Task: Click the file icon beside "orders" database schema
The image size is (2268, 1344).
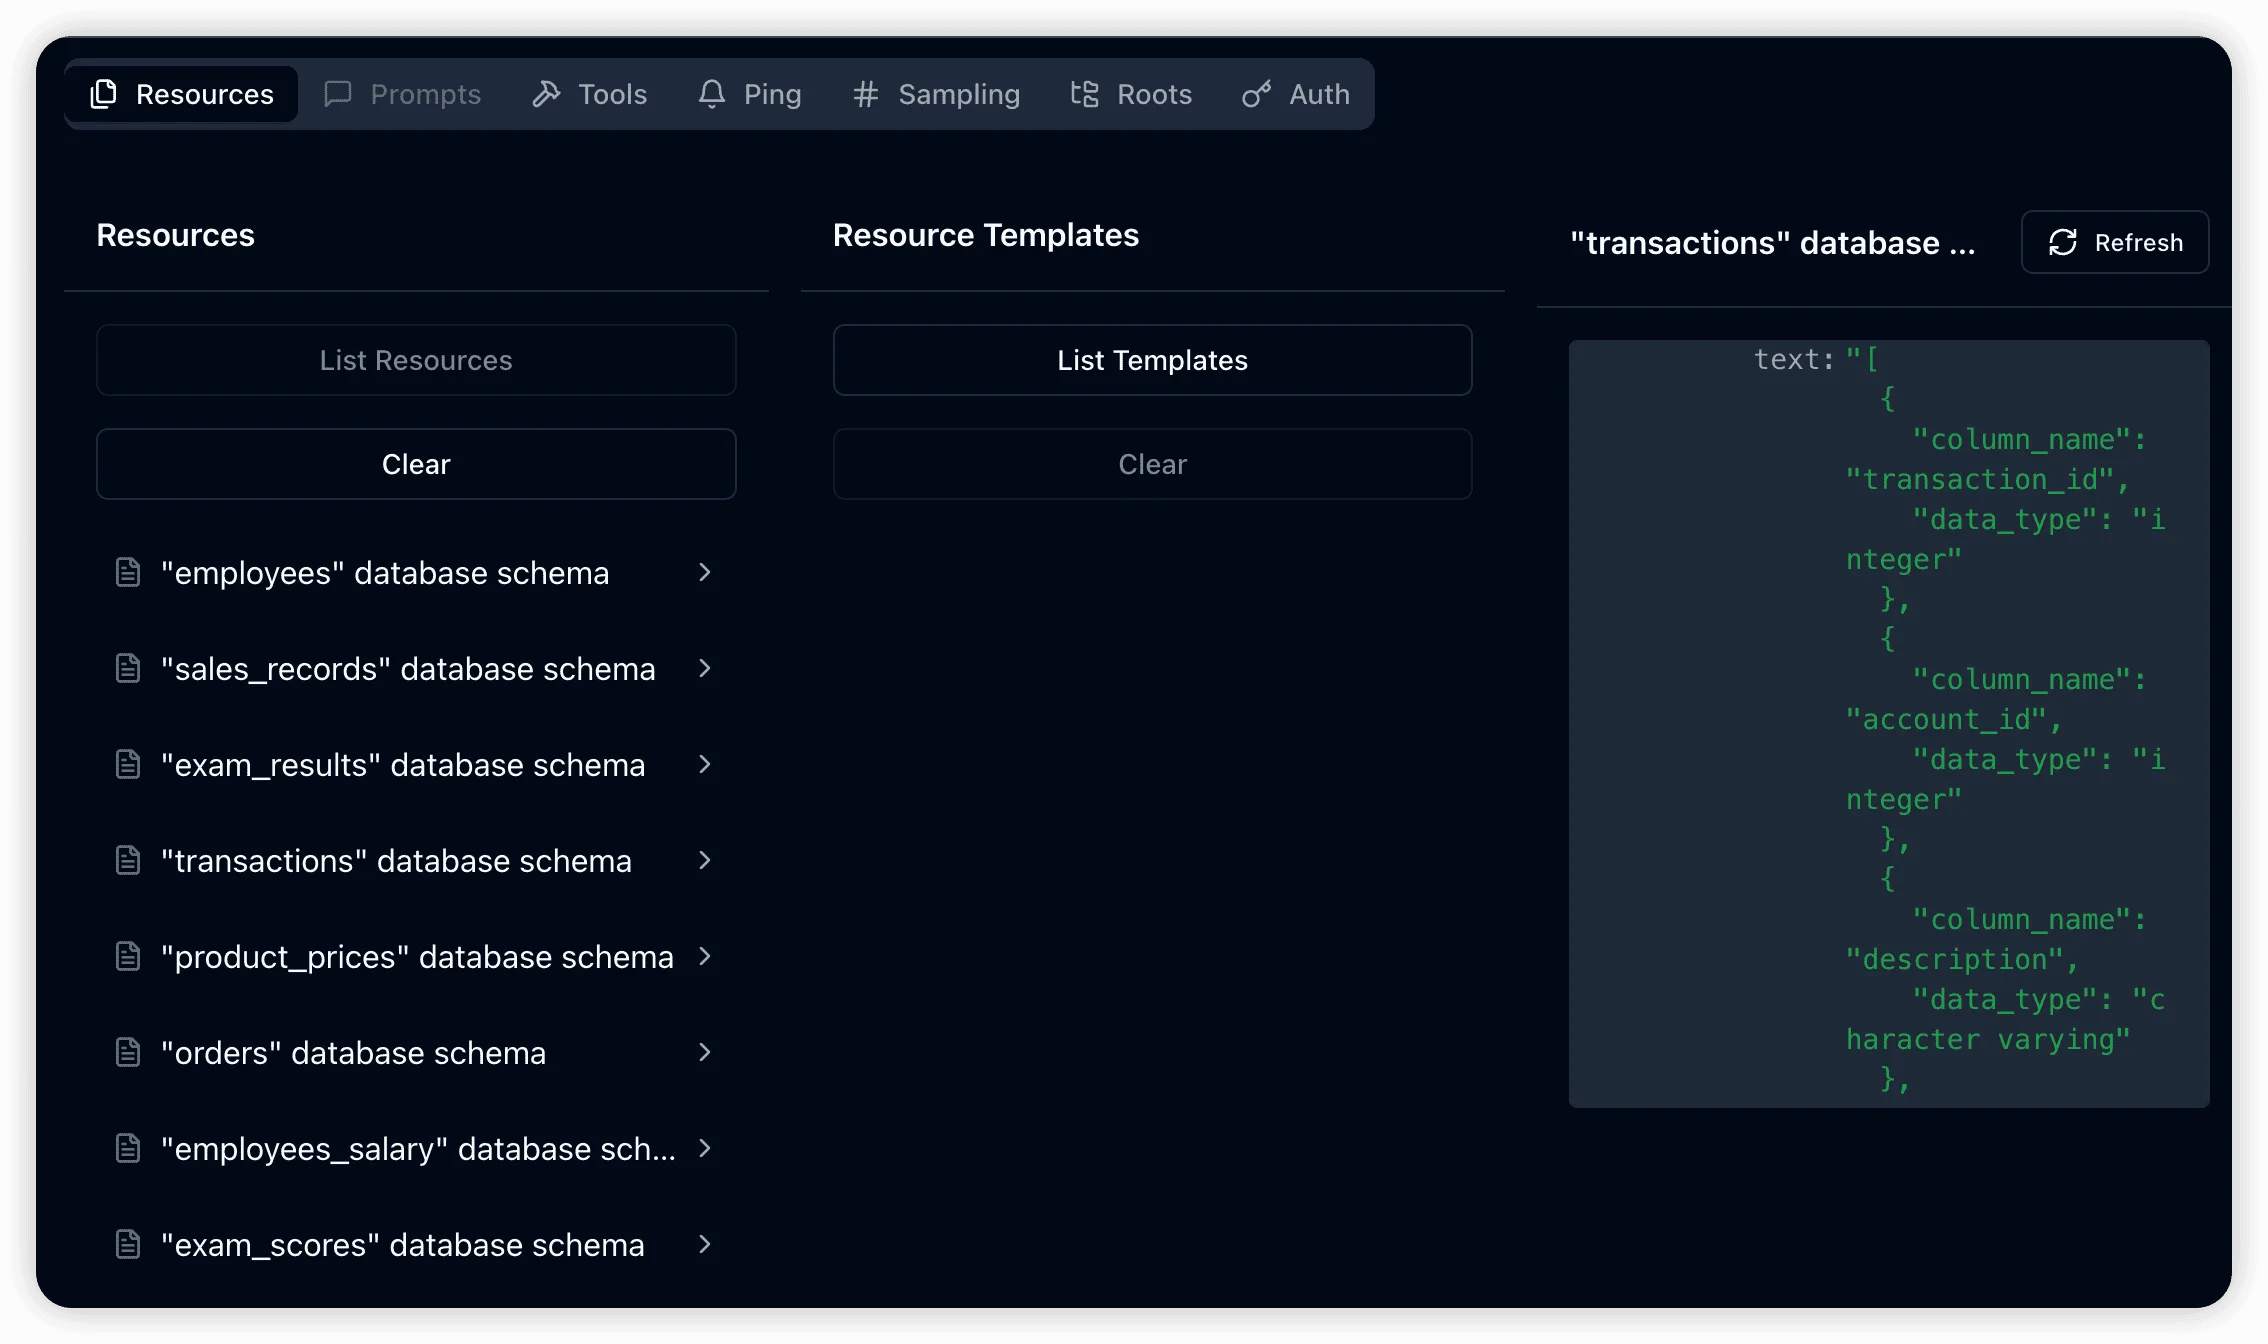Action: click(x=128, y=1052)
